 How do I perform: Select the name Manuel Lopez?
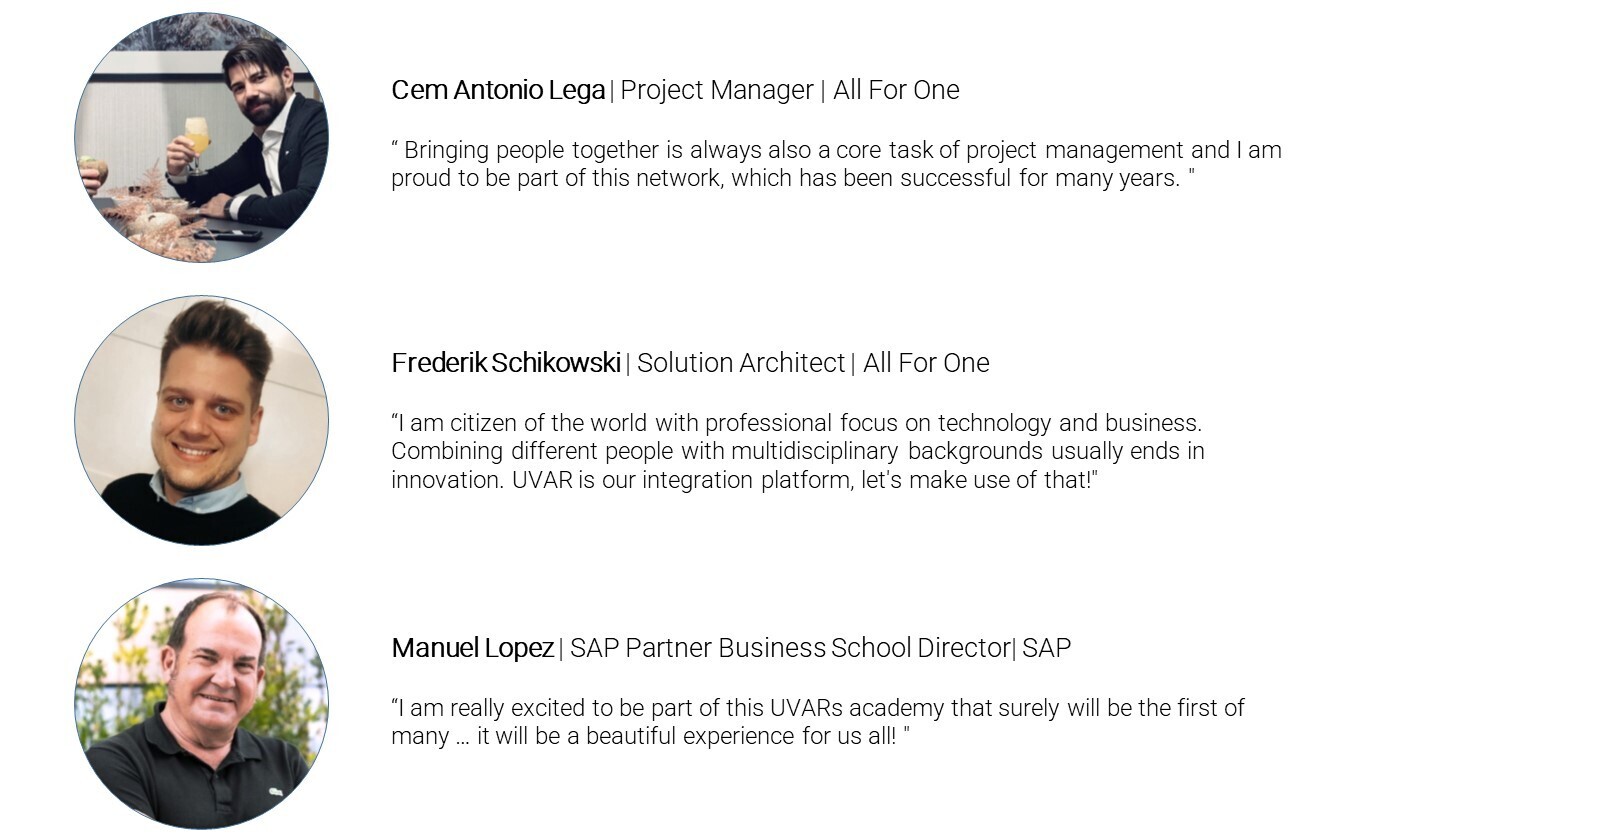[472, 648]
